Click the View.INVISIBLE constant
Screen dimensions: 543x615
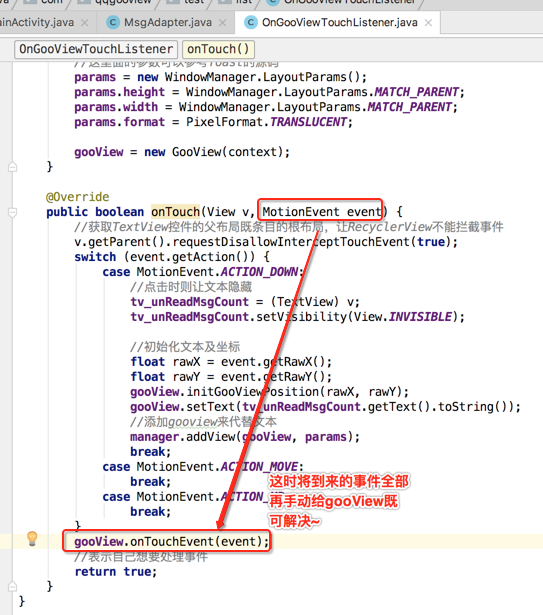pyautogui.click(x=403, y=317)
